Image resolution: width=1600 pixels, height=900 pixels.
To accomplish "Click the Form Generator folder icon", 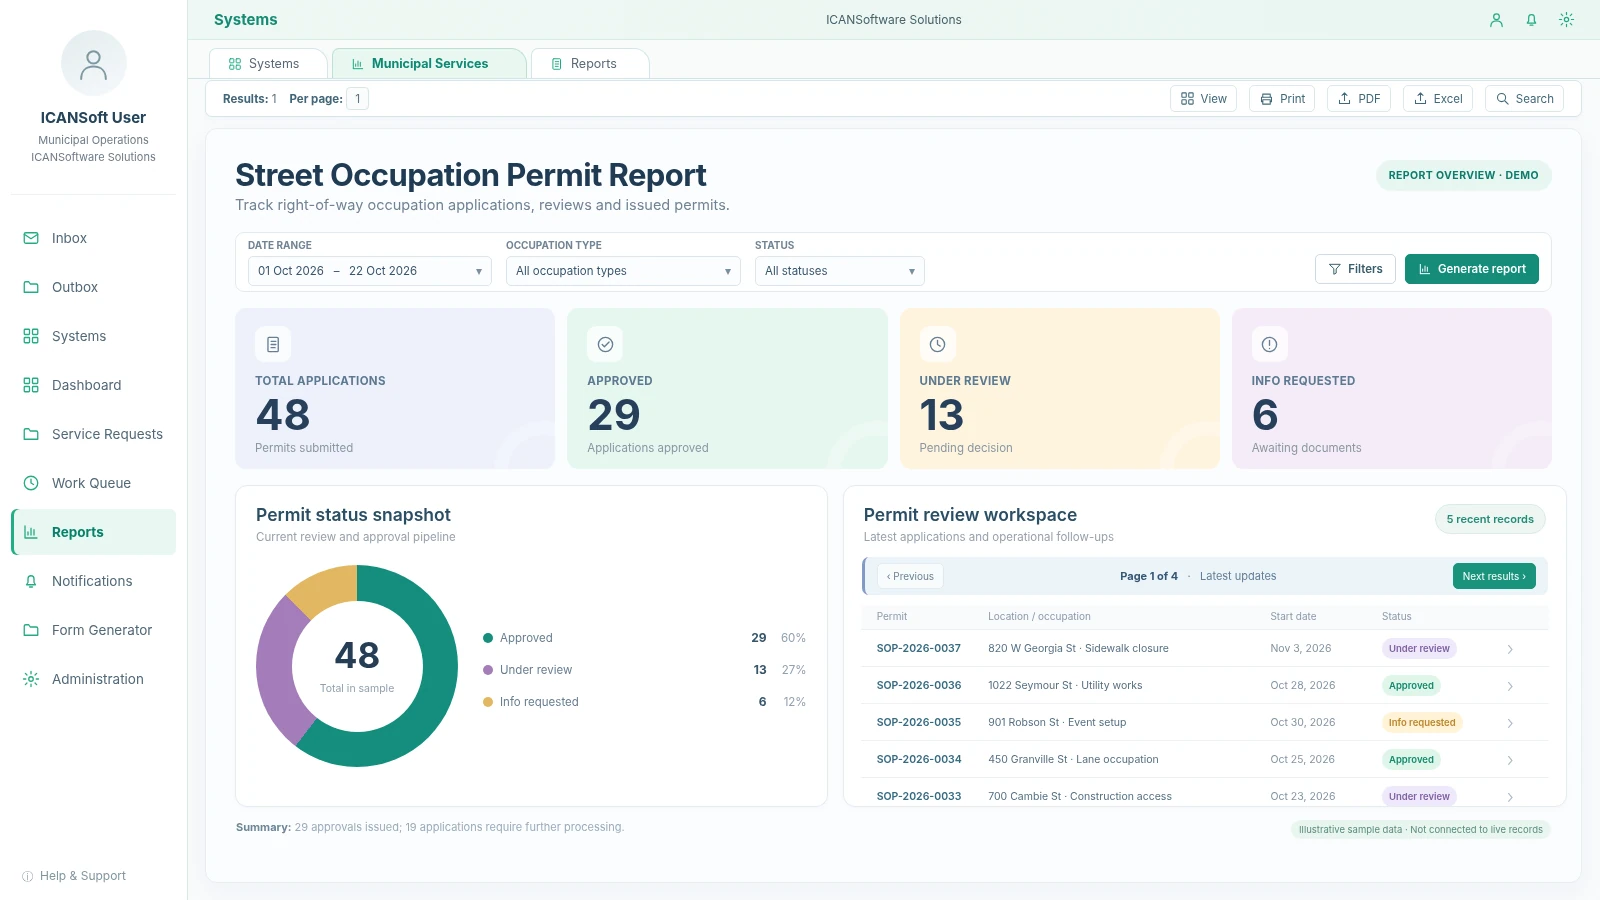I will [x=31, y=630].
